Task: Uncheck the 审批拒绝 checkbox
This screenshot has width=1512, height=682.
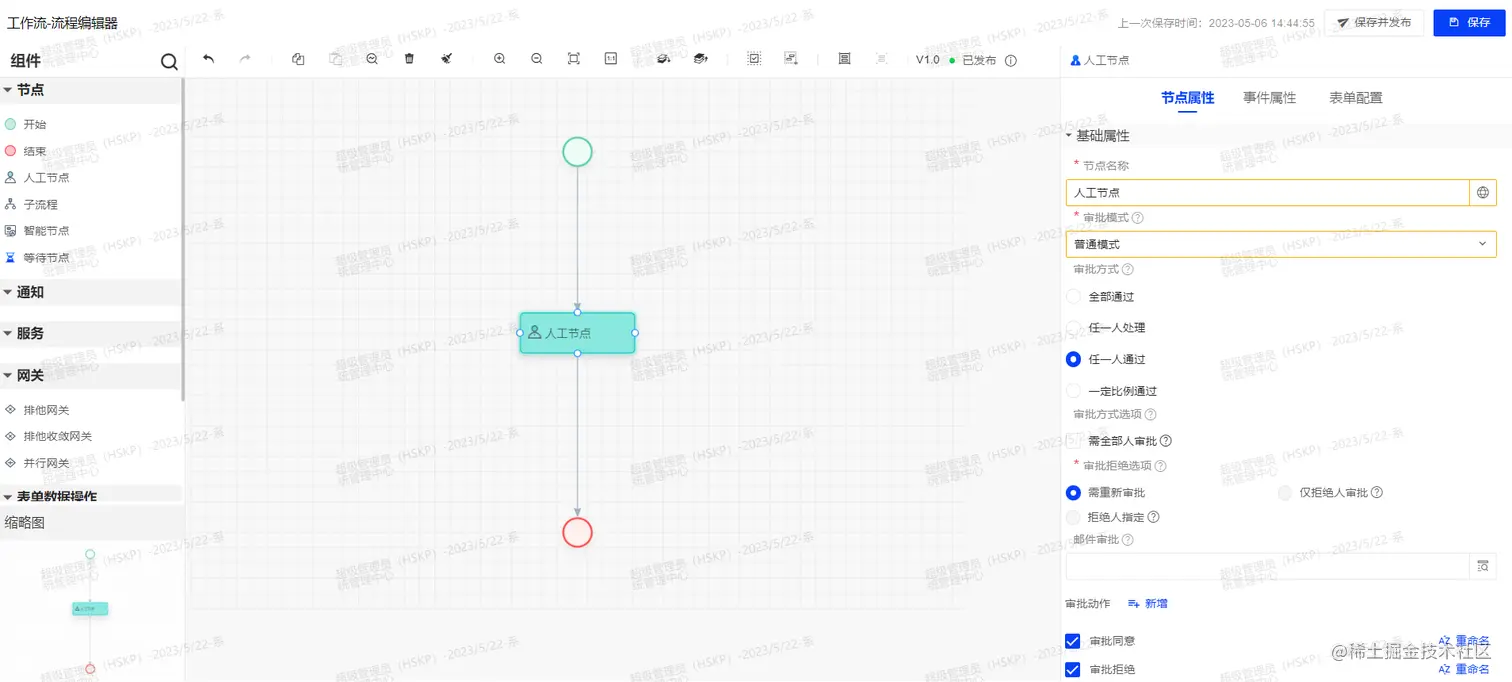Action: (1073, 670)
